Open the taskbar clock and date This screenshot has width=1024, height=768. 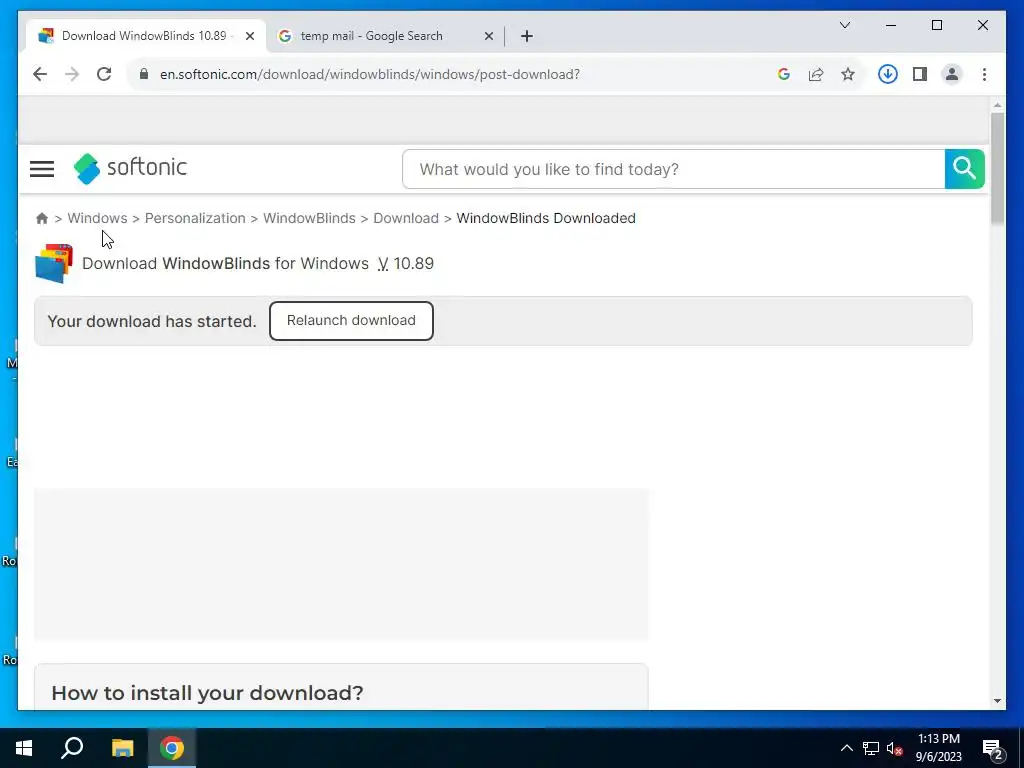click(x=938, y=748)
